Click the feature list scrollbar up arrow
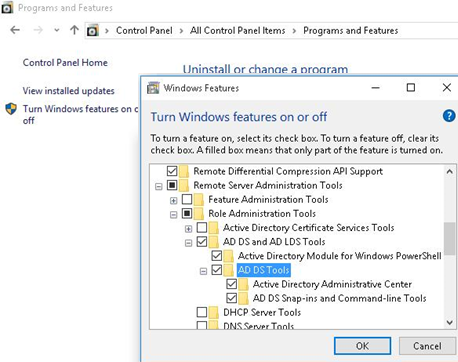The image size is (458, 362). (x=449, y=172)
